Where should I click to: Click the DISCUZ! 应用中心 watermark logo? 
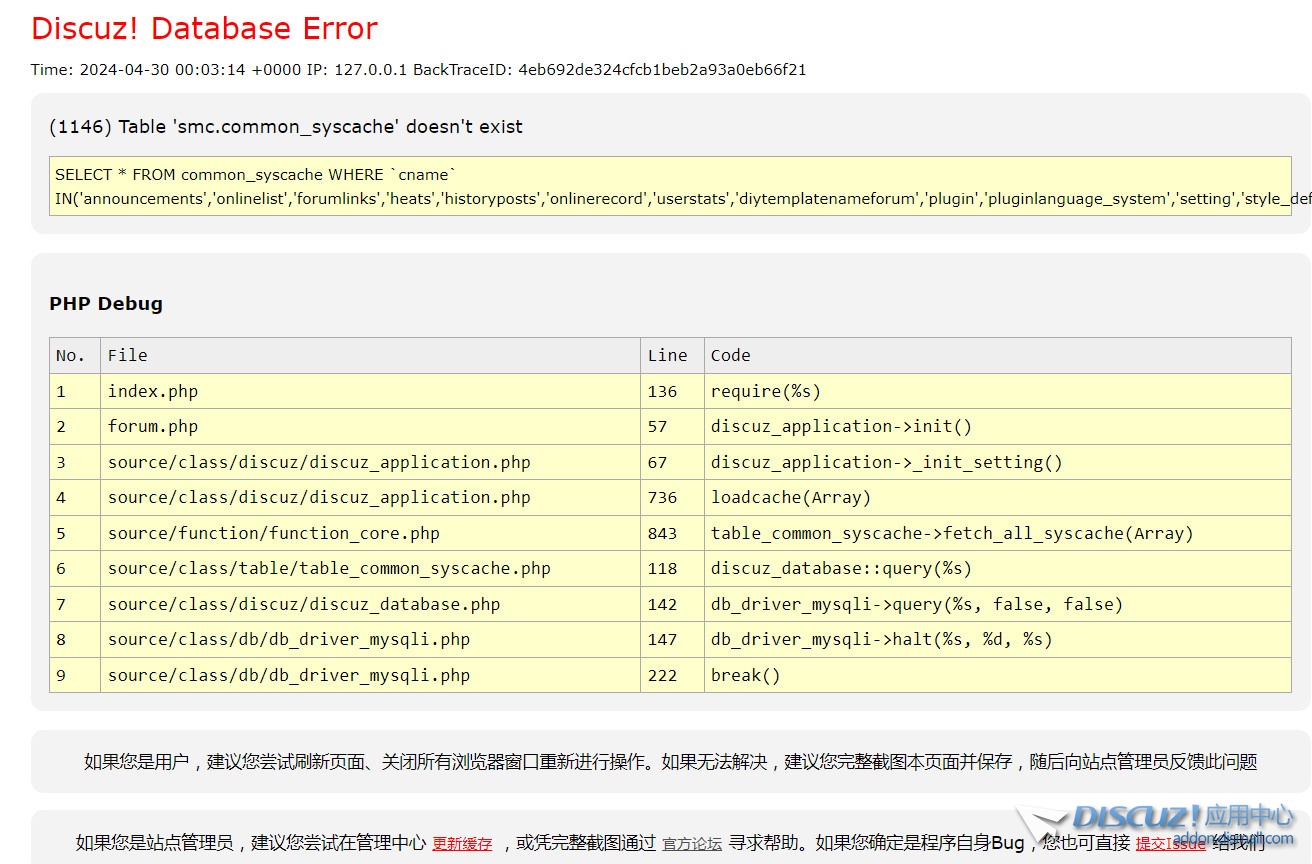(1182, 817)
